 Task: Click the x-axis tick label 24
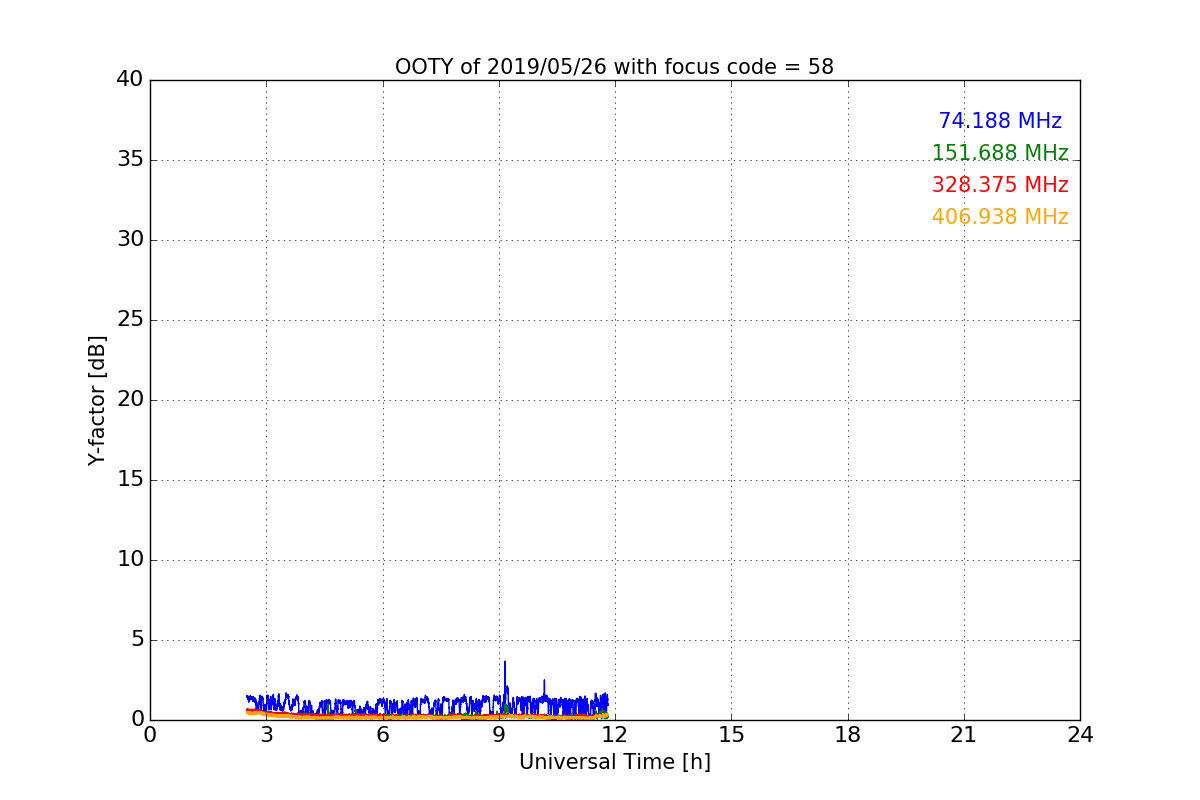point(1080,735)
